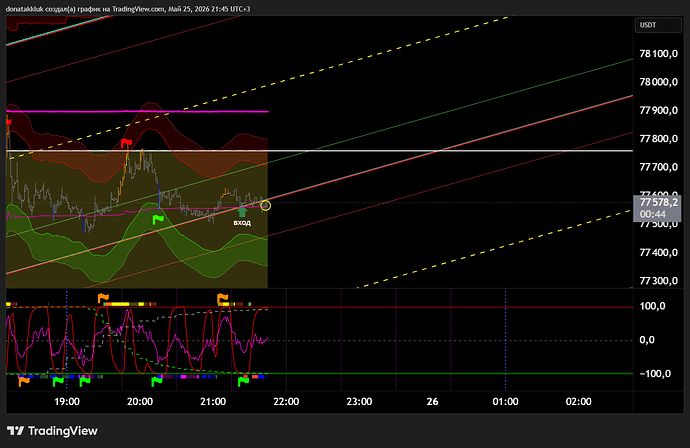690x448 pixels.
Task: Click the green up-arrow above the "вход" label
Action: 242,213
